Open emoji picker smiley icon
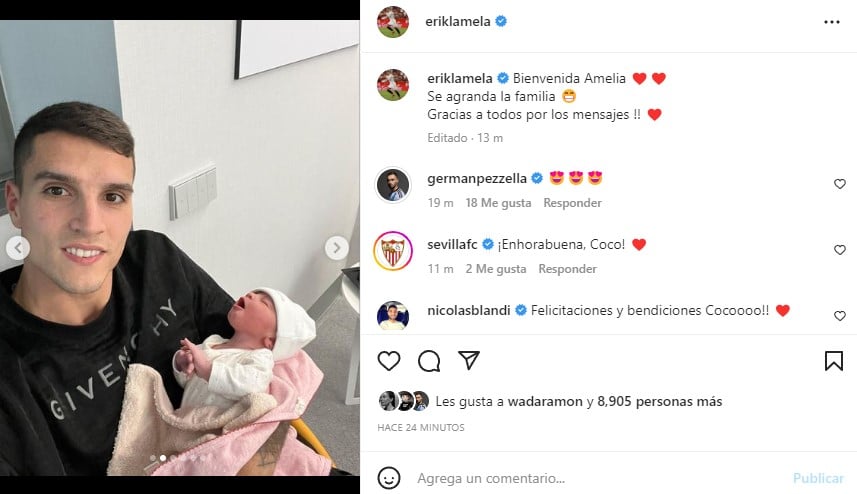Viewport: 857px width, 494px height. 389,478
